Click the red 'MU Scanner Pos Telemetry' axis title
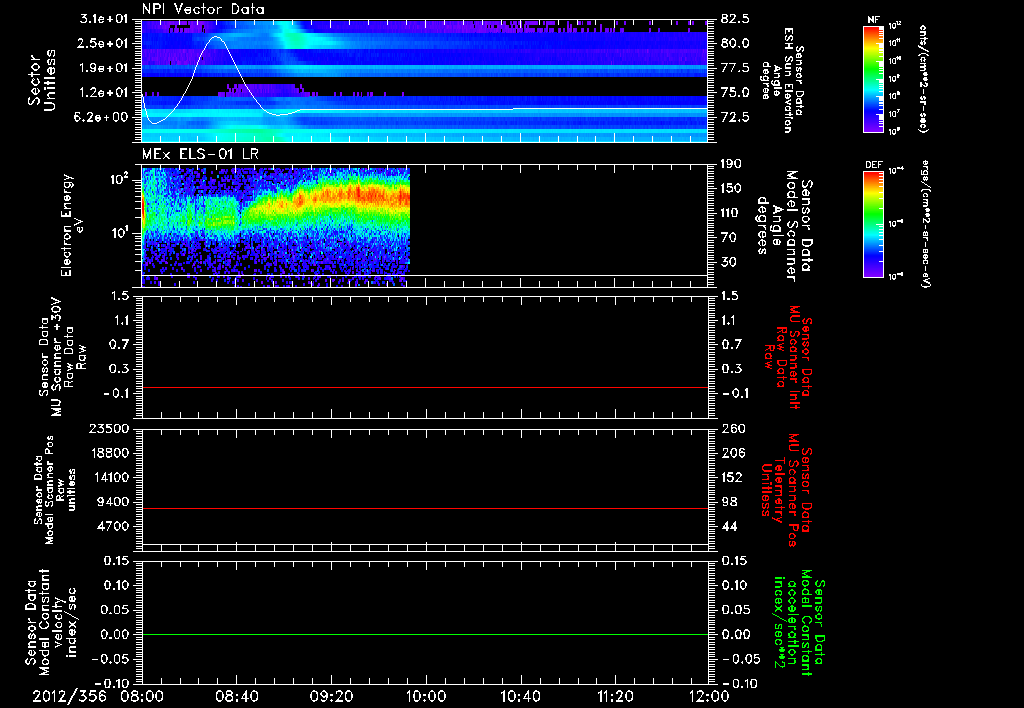The height and width of the screenshot is (708, 1024). click(x=786, y=490)
